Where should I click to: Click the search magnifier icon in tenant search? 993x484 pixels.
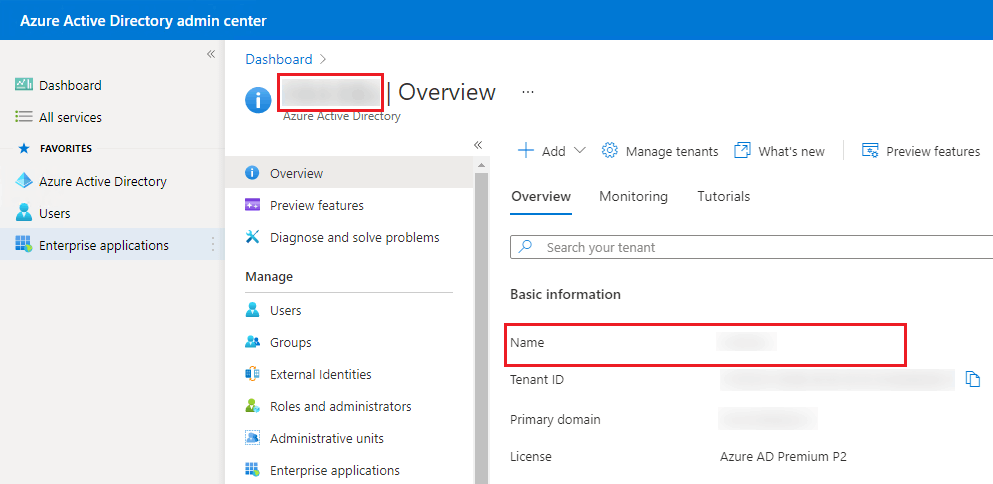[526, 246]
